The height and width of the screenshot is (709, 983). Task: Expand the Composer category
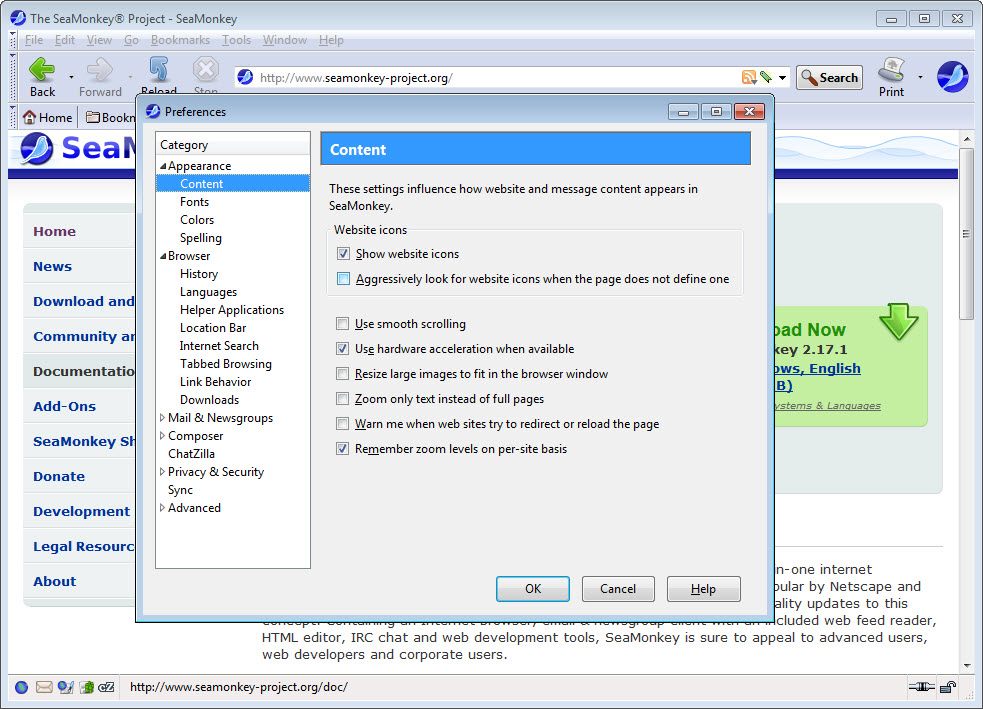(x=162, y=436)
